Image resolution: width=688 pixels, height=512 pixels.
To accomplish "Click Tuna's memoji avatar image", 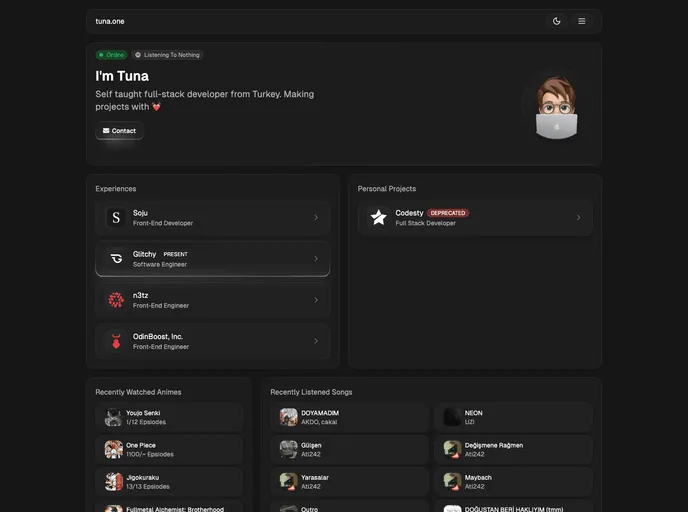I will [556, 107].
